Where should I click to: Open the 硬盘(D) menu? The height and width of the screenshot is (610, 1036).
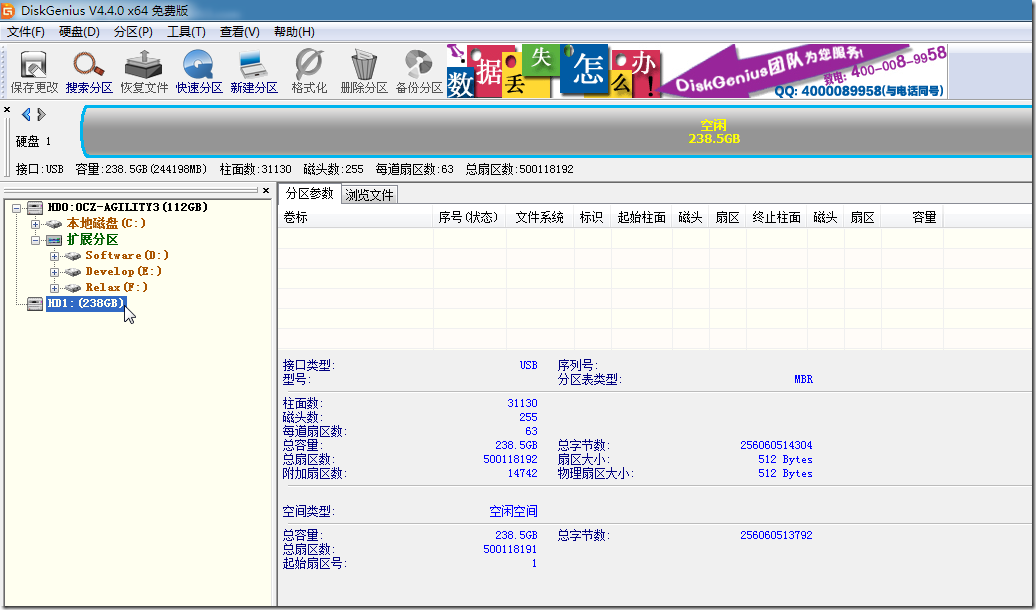(x=79, y=32)
